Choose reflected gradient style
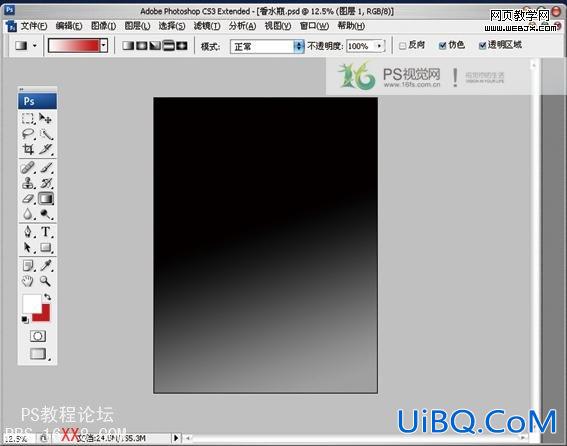 click(x=169, y=46)
